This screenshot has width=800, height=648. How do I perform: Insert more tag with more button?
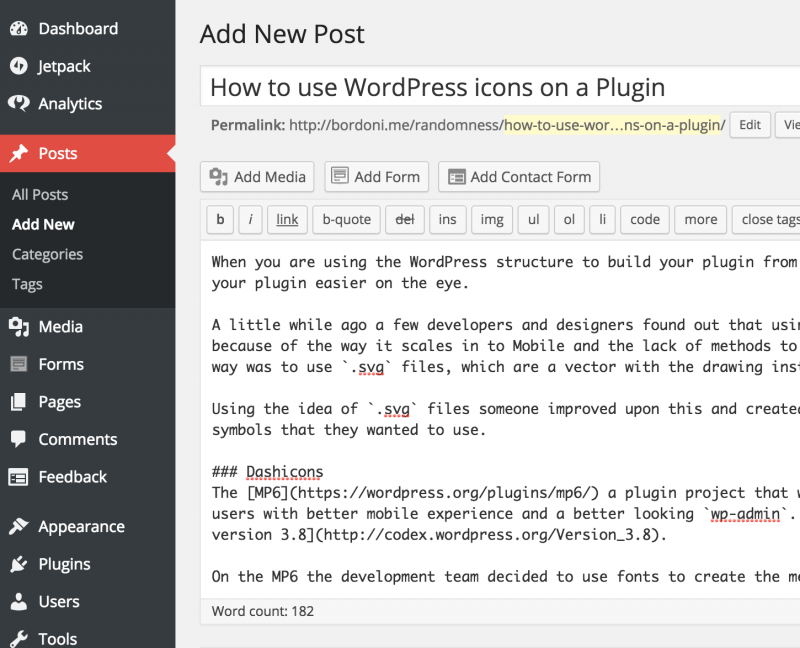pos(701,219)
